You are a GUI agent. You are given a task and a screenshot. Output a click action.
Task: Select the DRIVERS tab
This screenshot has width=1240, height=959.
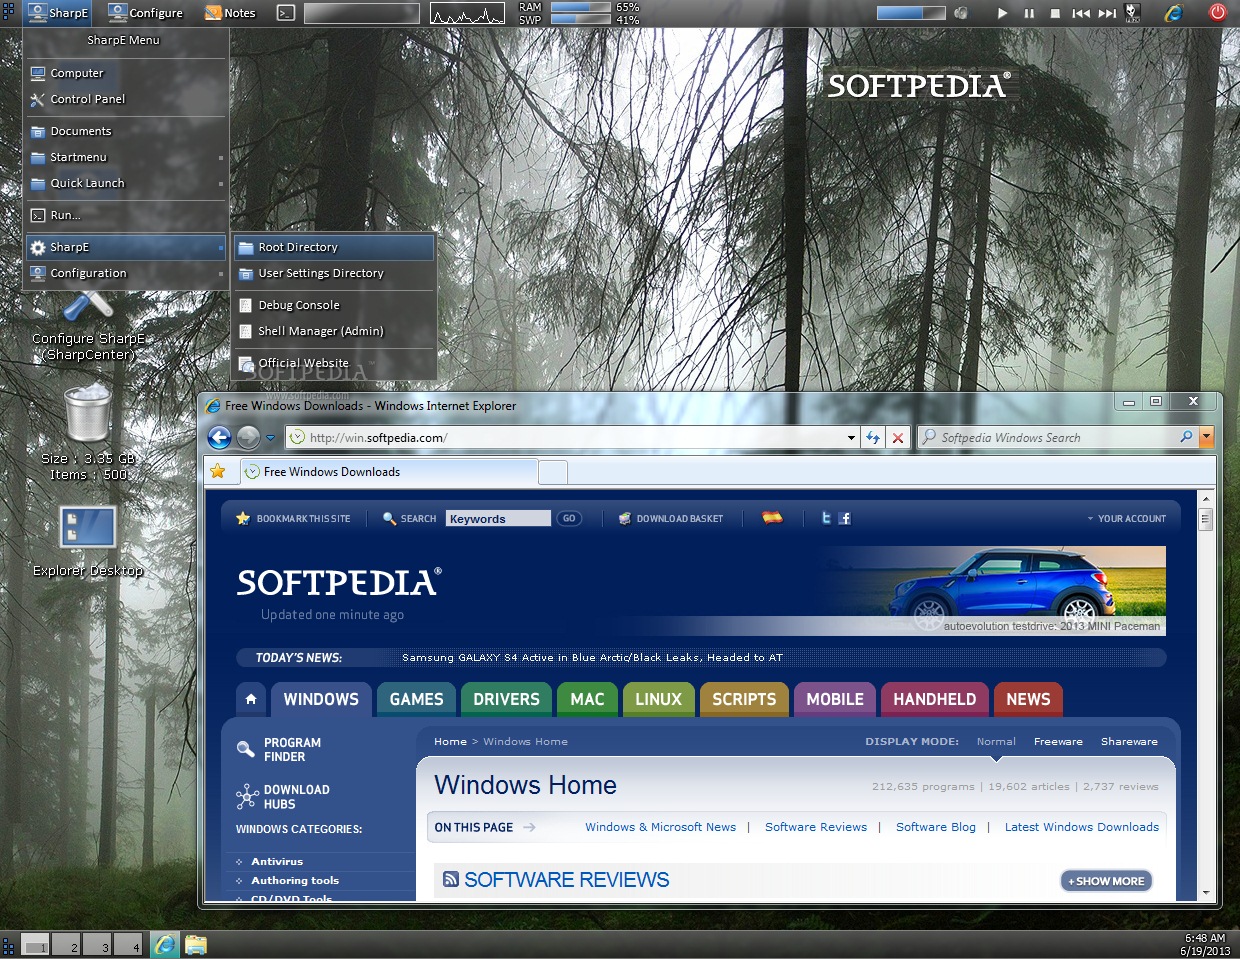coord(506,699)
